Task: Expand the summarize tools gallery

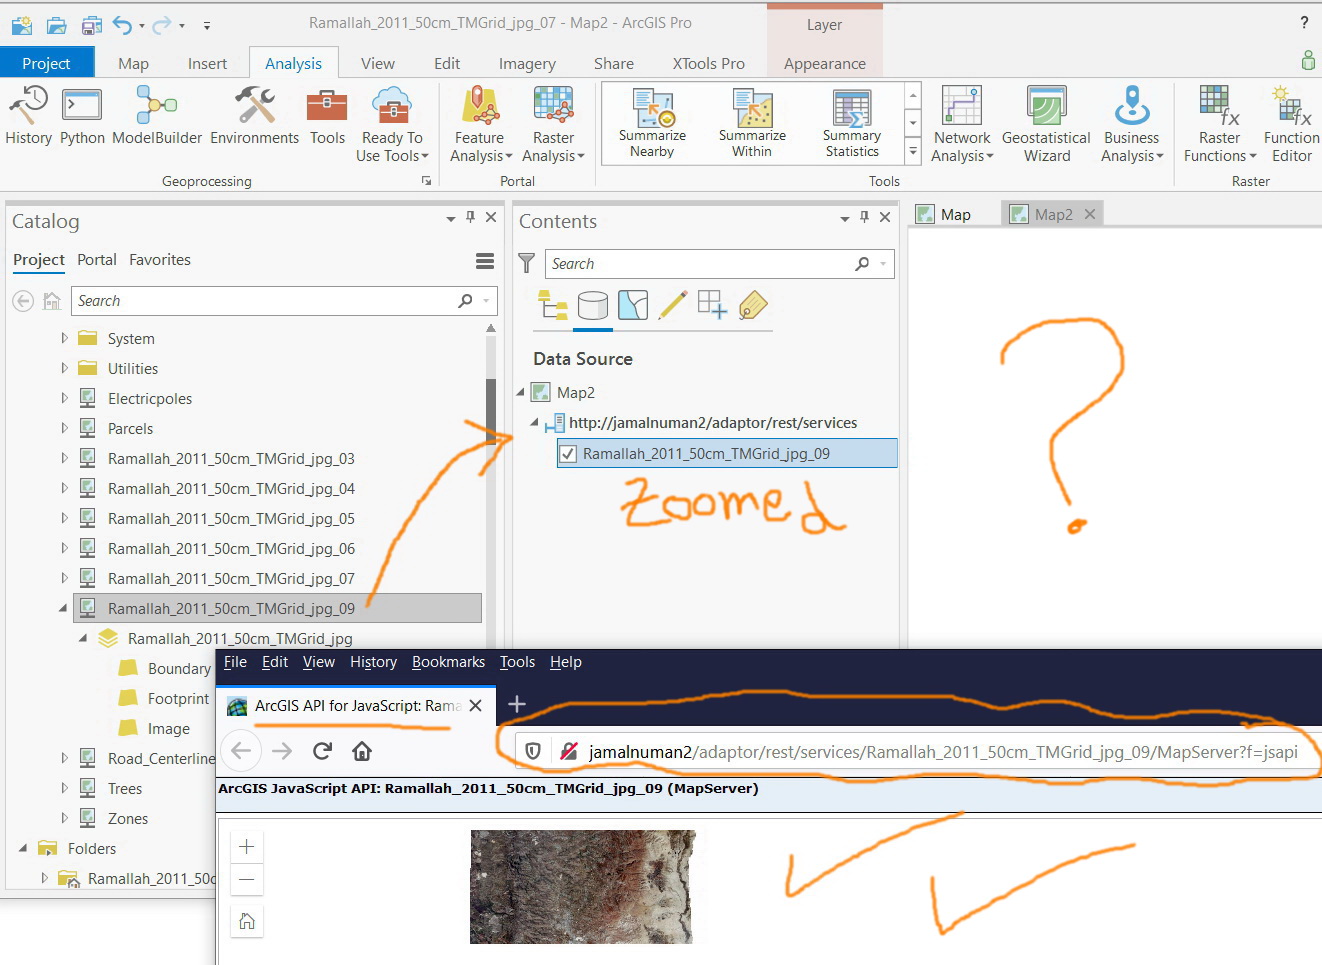Action: pyautogui.click(x=913, y=152)
